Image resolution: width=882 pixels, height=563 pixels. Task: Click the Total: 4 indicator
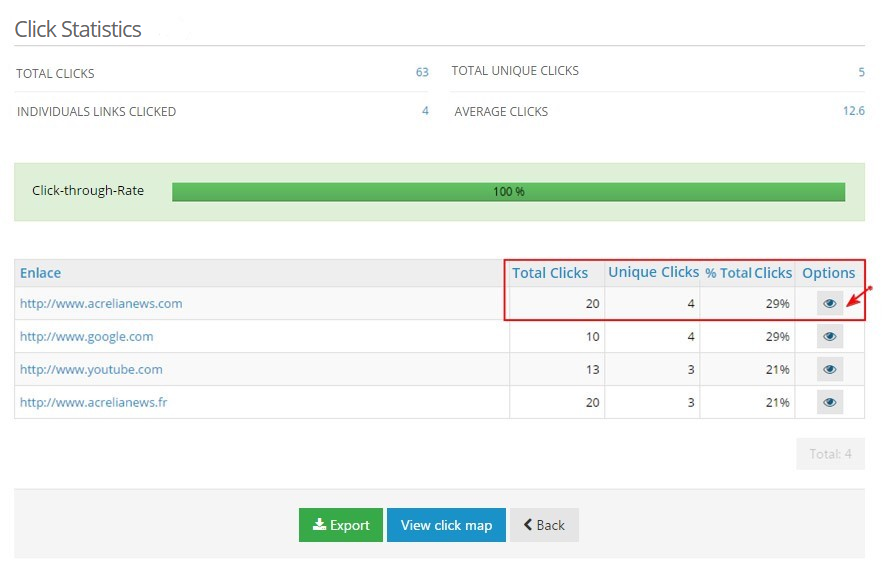coord(830,454)
